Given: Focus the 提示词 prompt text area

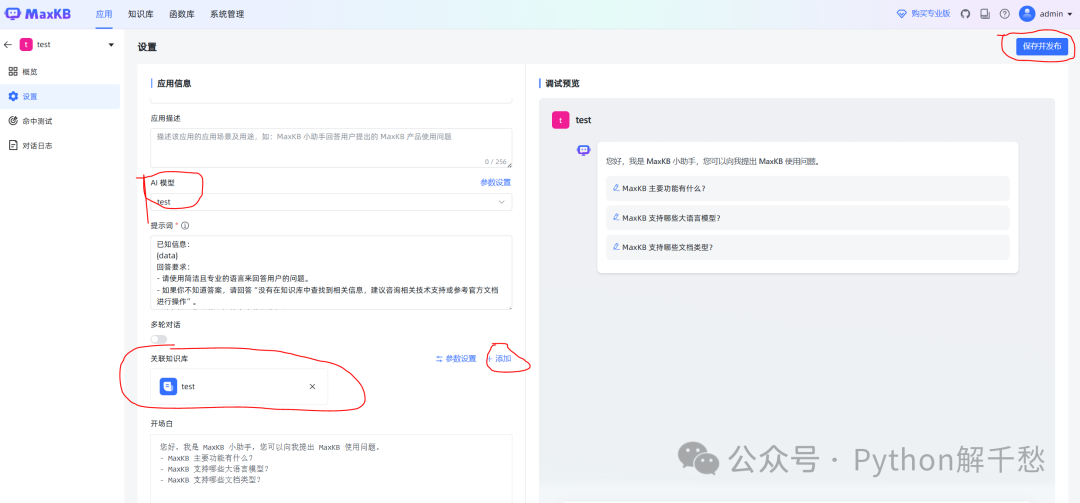Looking at the screenshot, I should pos(331,272).
